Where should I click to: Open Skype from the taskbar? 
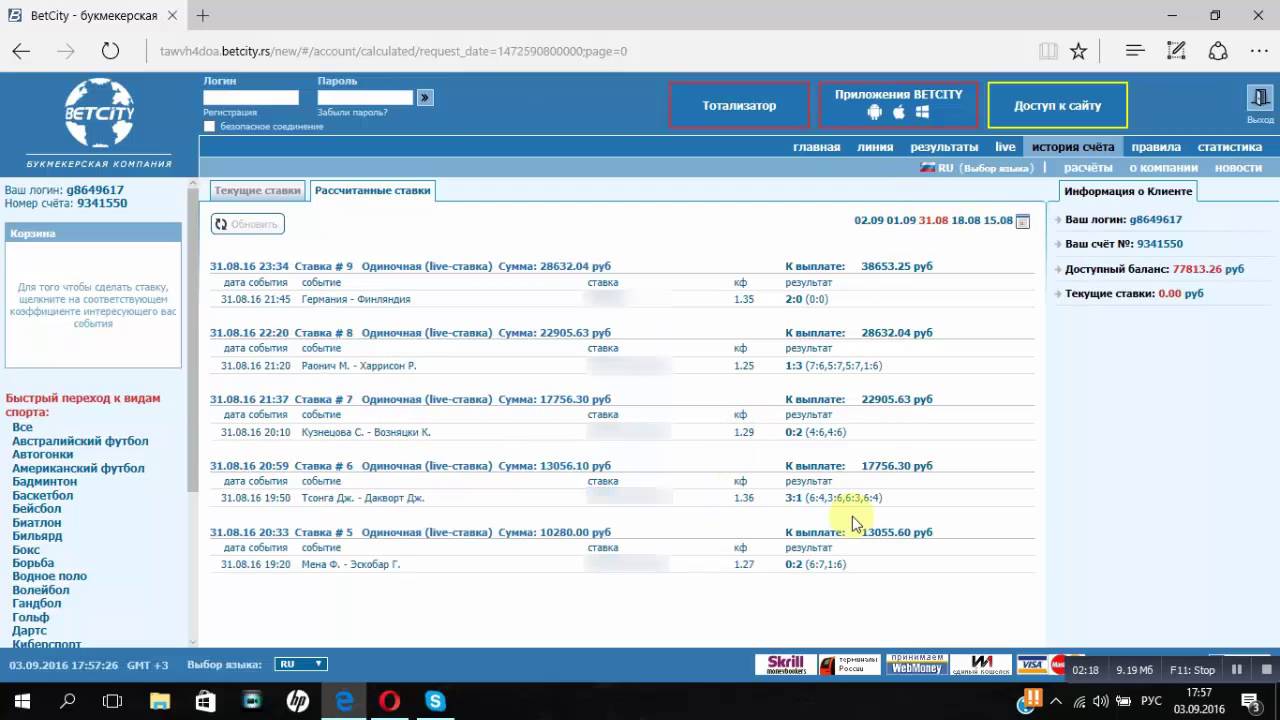click(435, 701)
